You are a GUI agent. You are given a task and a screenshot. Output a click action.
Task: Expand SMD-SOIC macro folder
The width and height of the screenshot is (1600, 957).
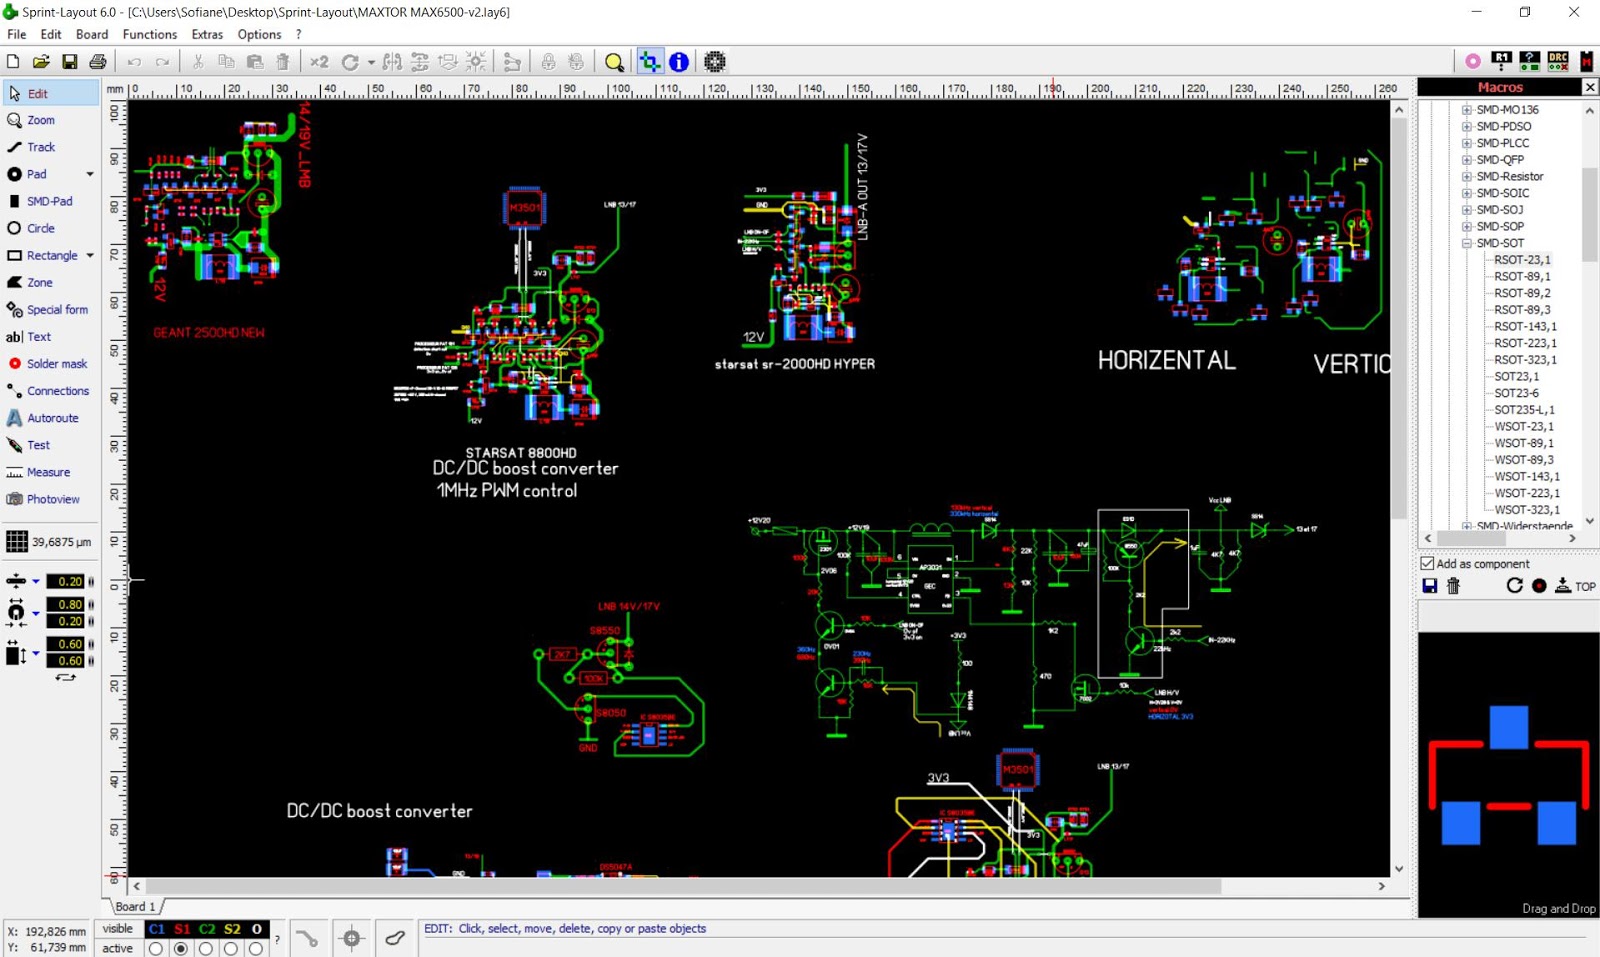(1467, 193)
